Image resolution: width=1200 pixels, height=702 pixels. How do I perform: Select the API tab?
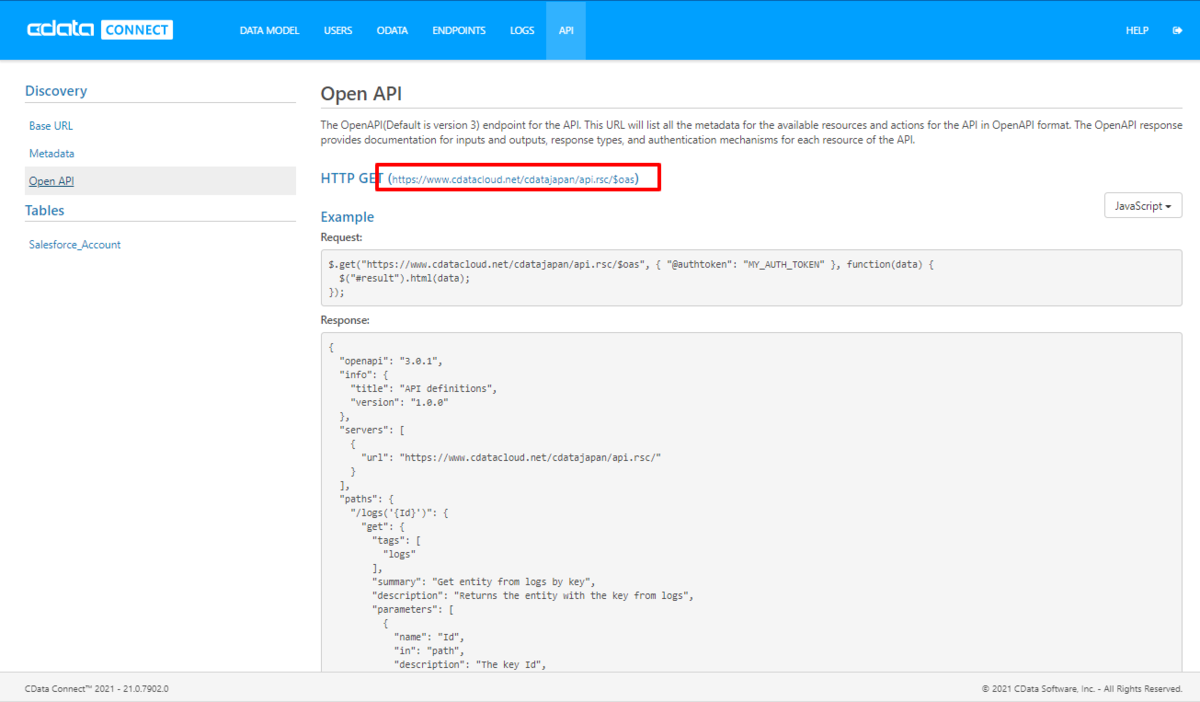pyautogui.click(x=566, y=30)
